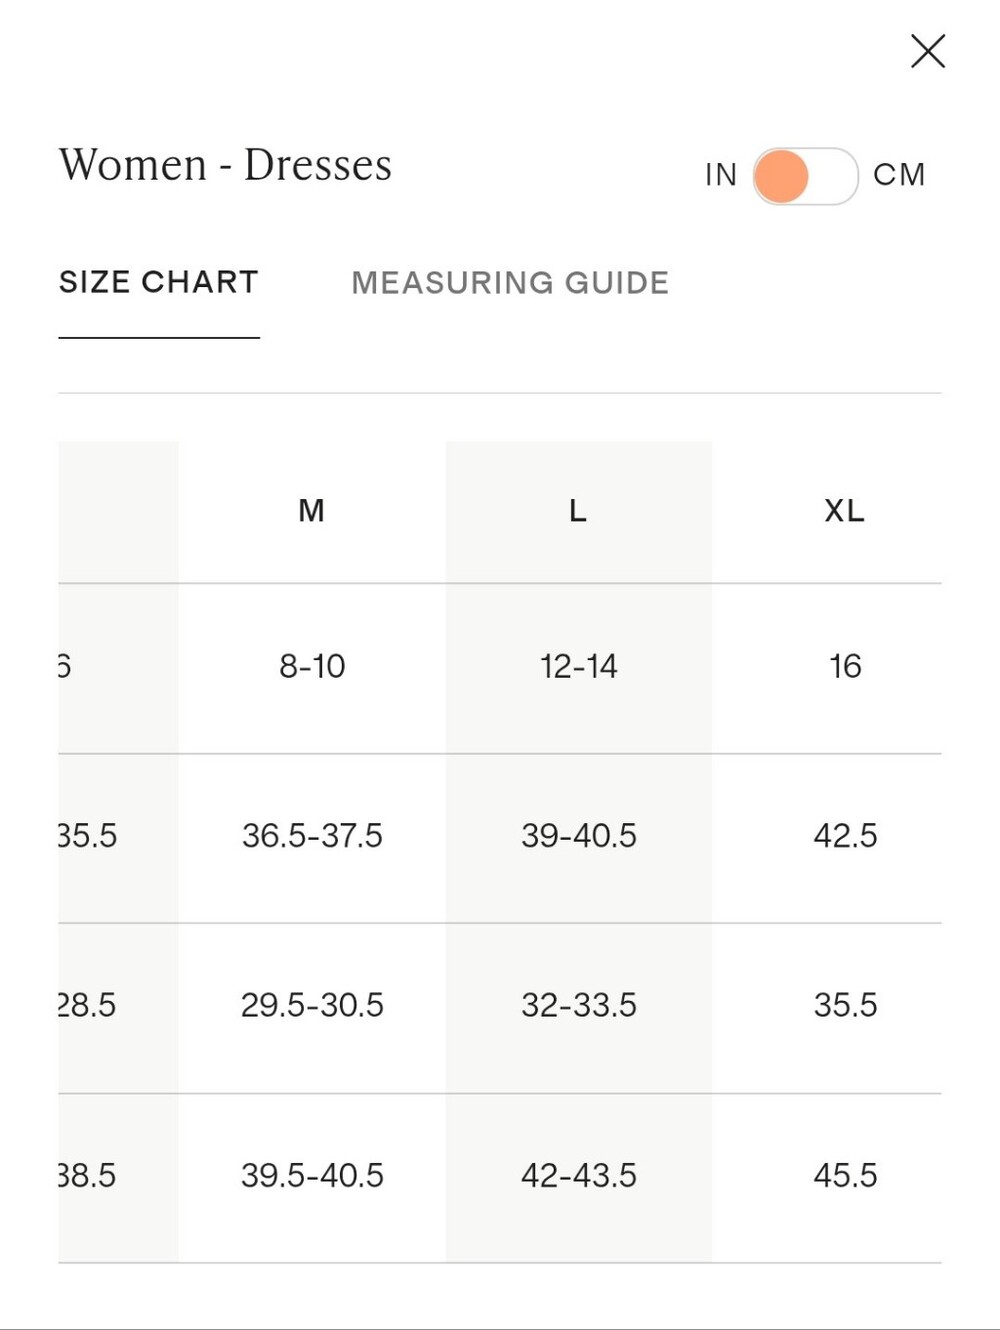Click the 39.5-40.5 measurement cell

[312, 1175]
